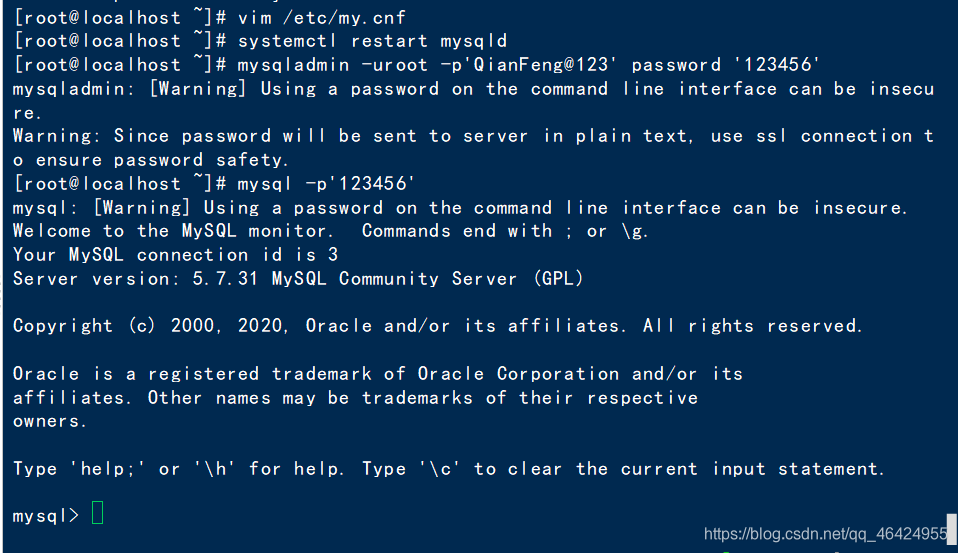The image size is (958, 553).
Task: Click 'ssl connection' in the warning line
Action: coord(834,136)
